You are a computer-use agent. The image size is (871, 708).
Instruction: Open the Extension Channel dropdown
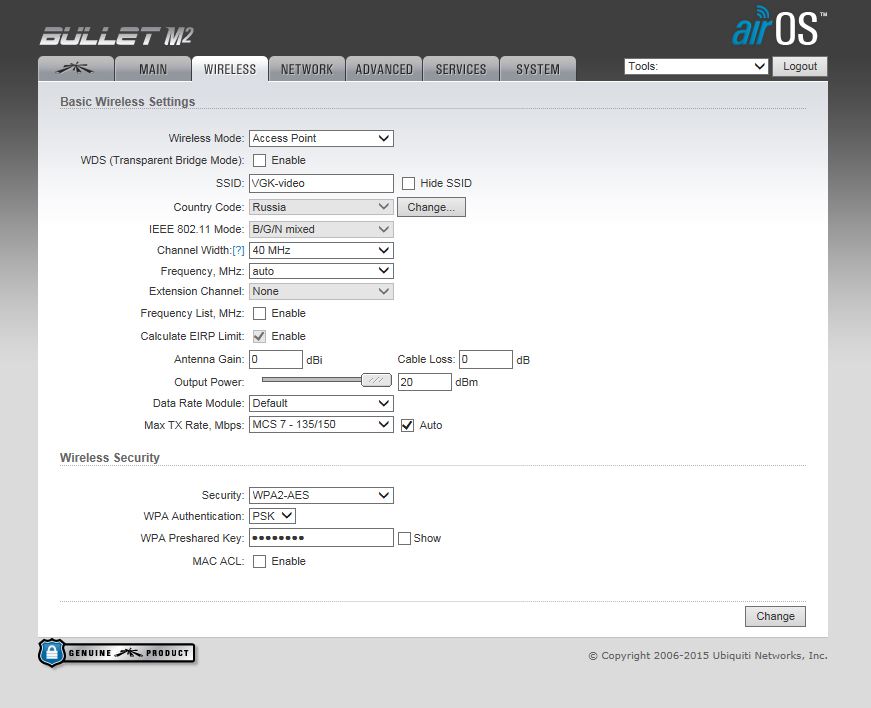[x=321, y=292]
